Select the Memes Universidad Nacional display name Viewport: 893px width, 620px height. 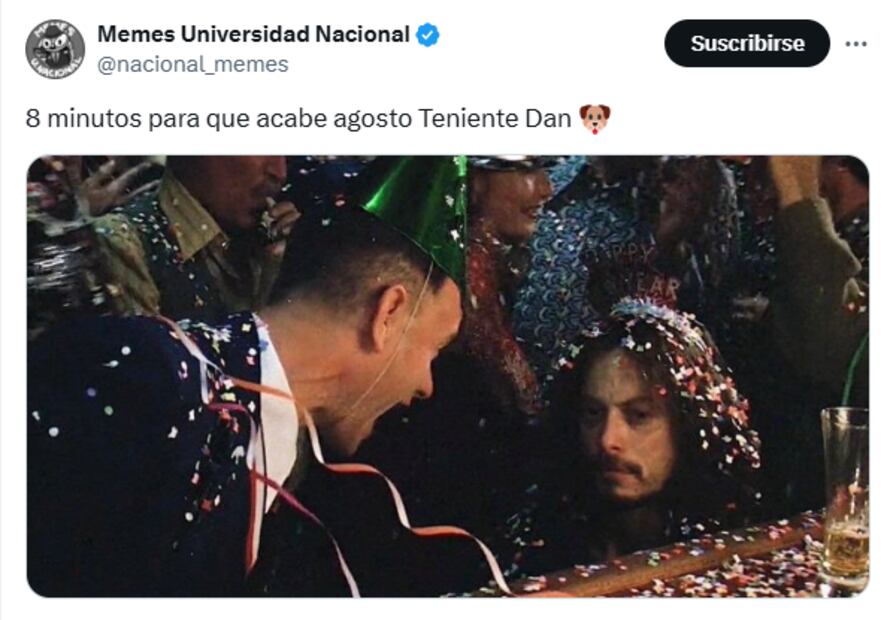pos(253,34)
